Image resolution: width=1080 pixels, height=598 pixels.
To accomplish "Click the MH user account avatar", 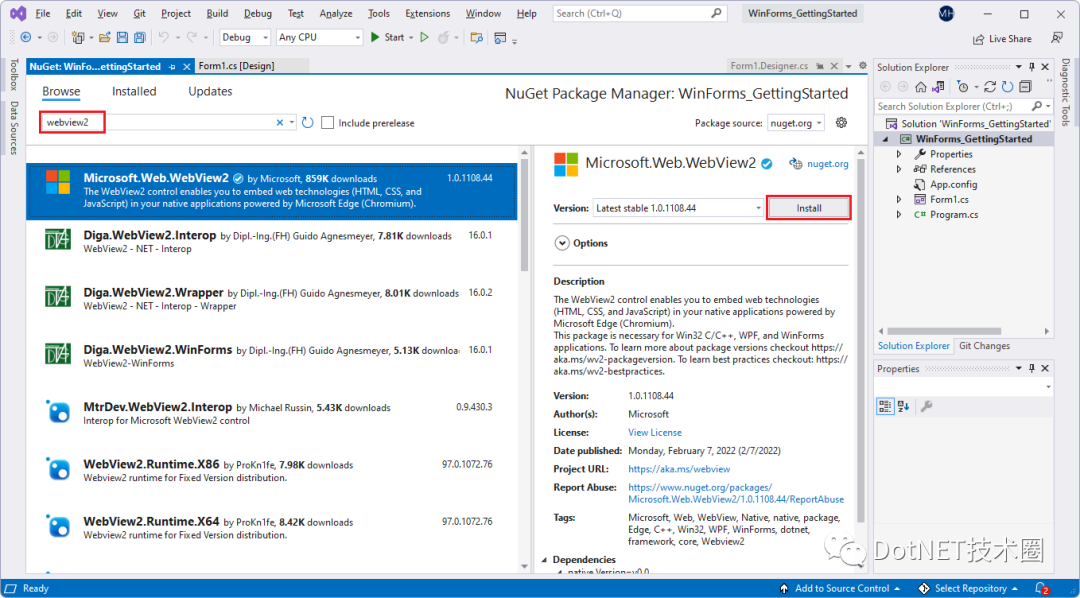I will [x=948, y=14].
